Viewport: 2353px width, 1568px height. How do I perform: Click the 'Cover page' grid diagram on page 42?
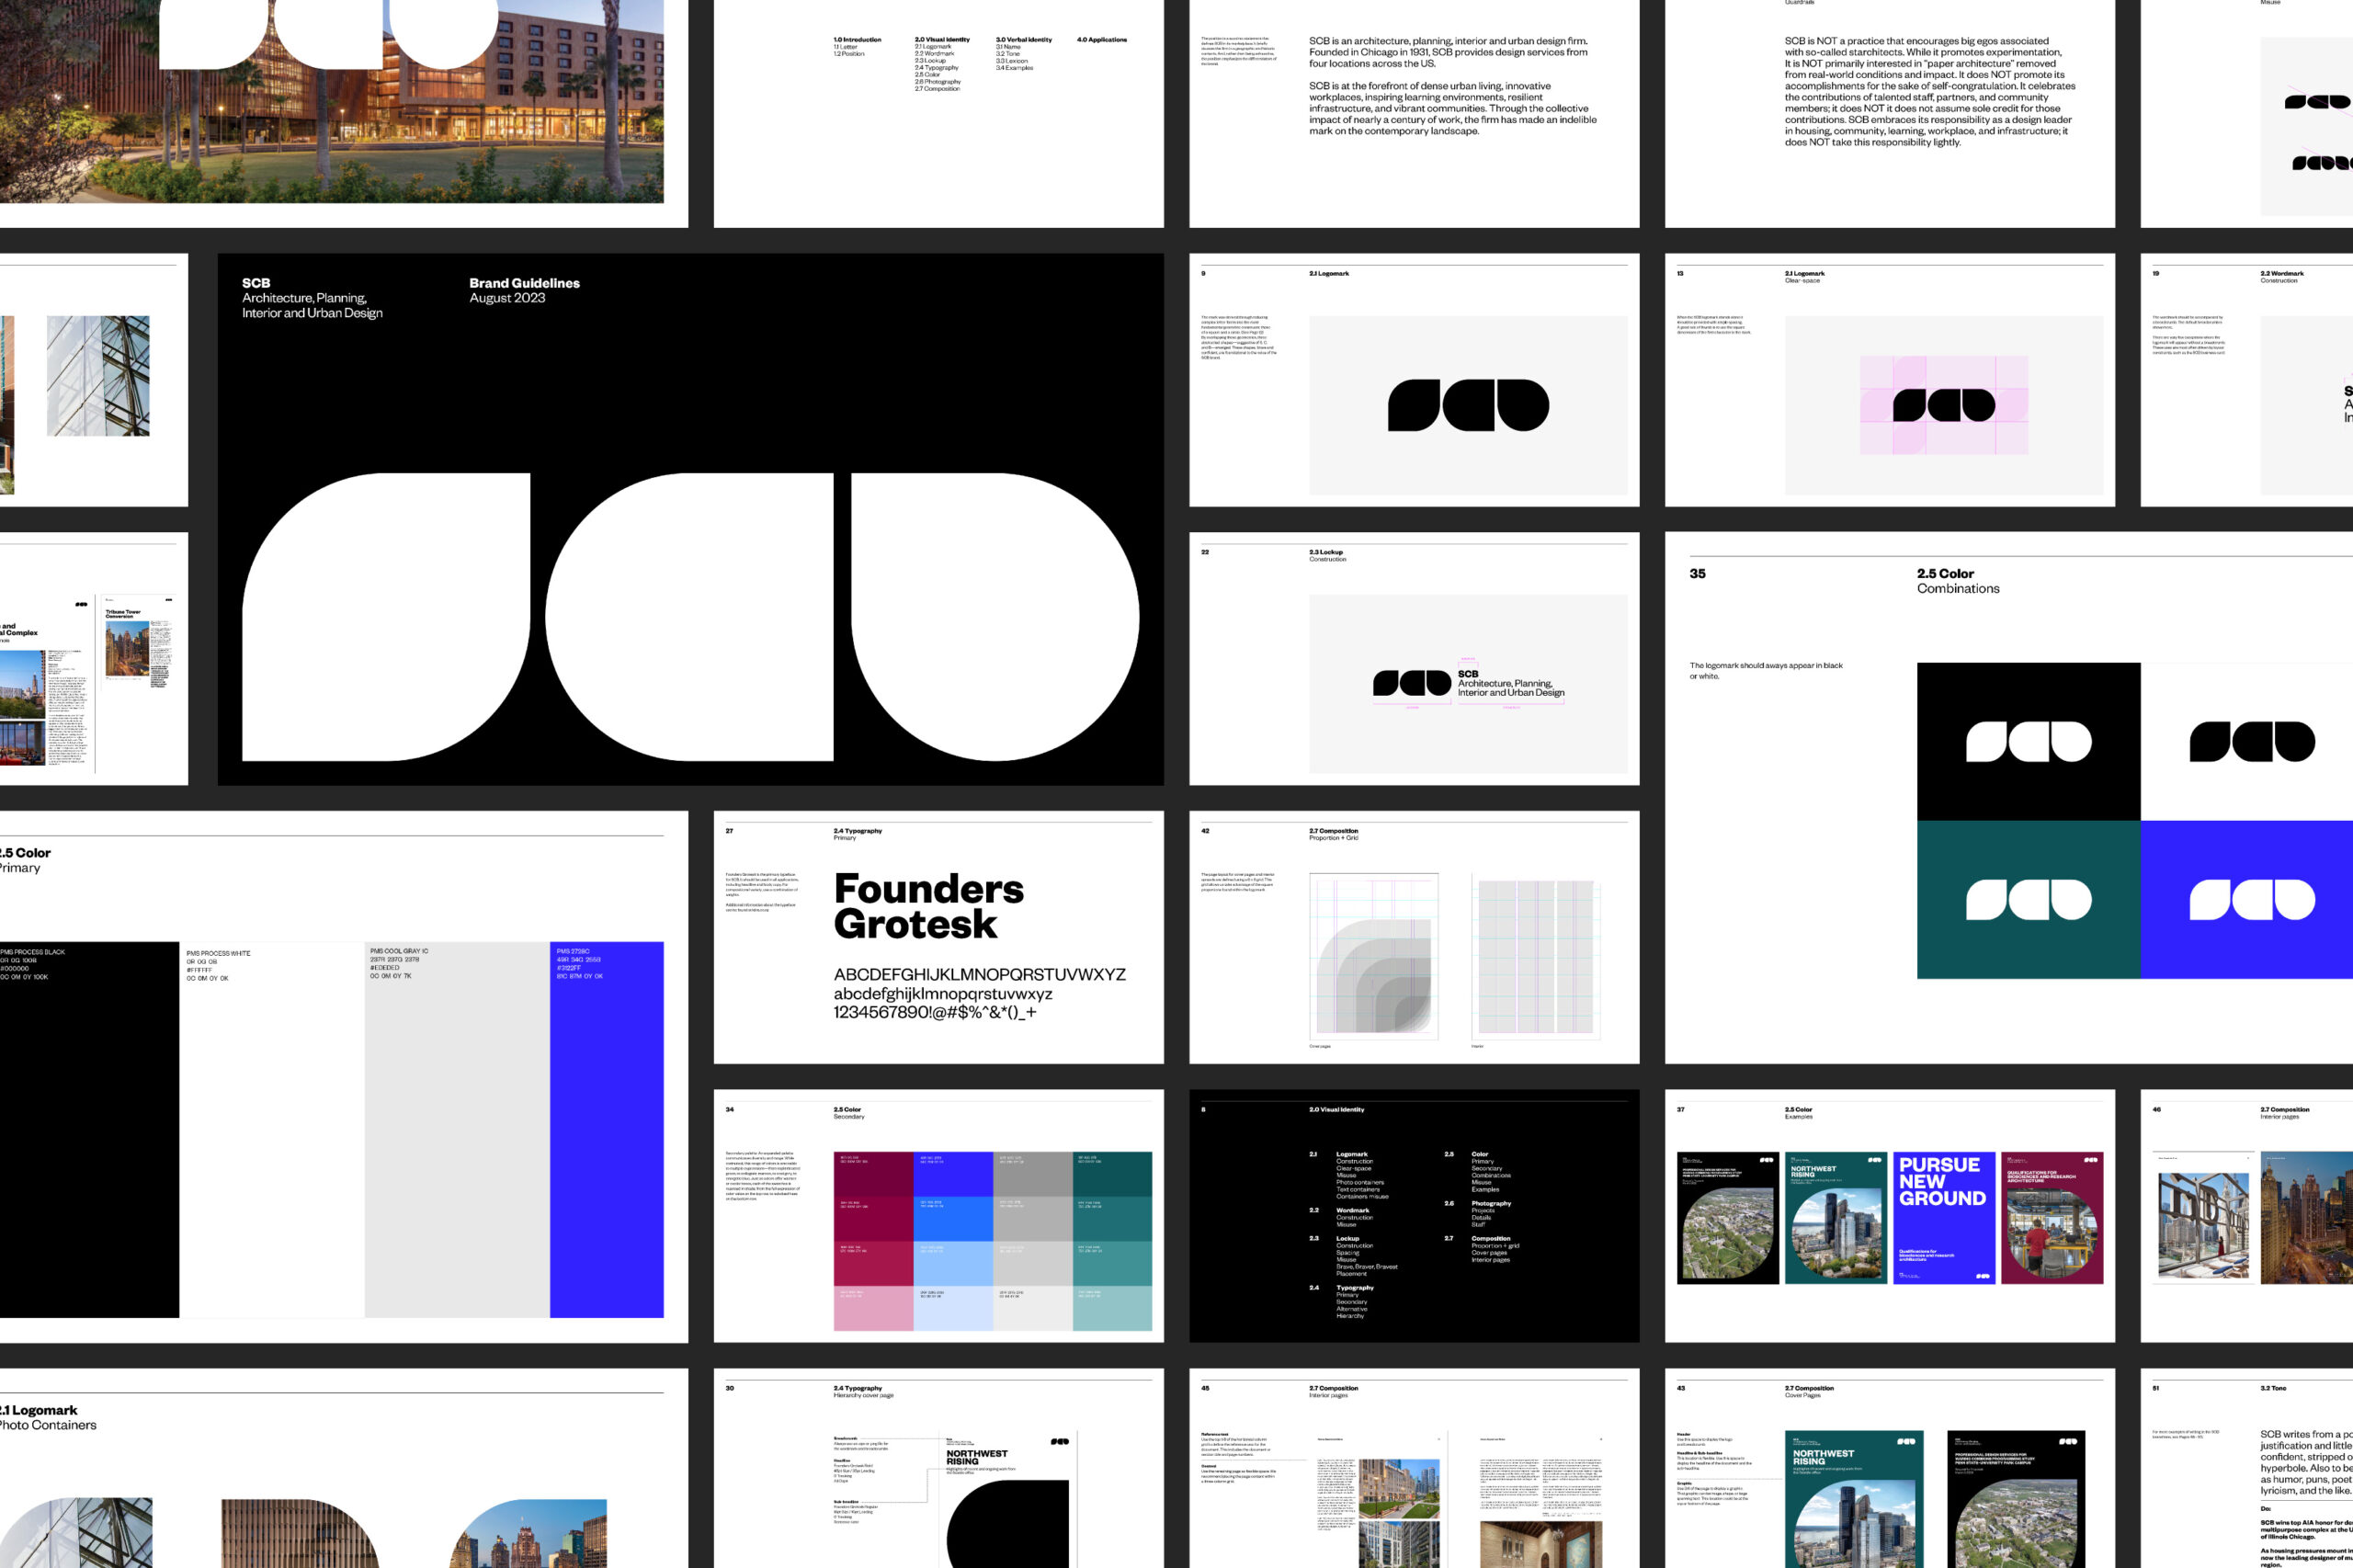(x=1374, y=957)
